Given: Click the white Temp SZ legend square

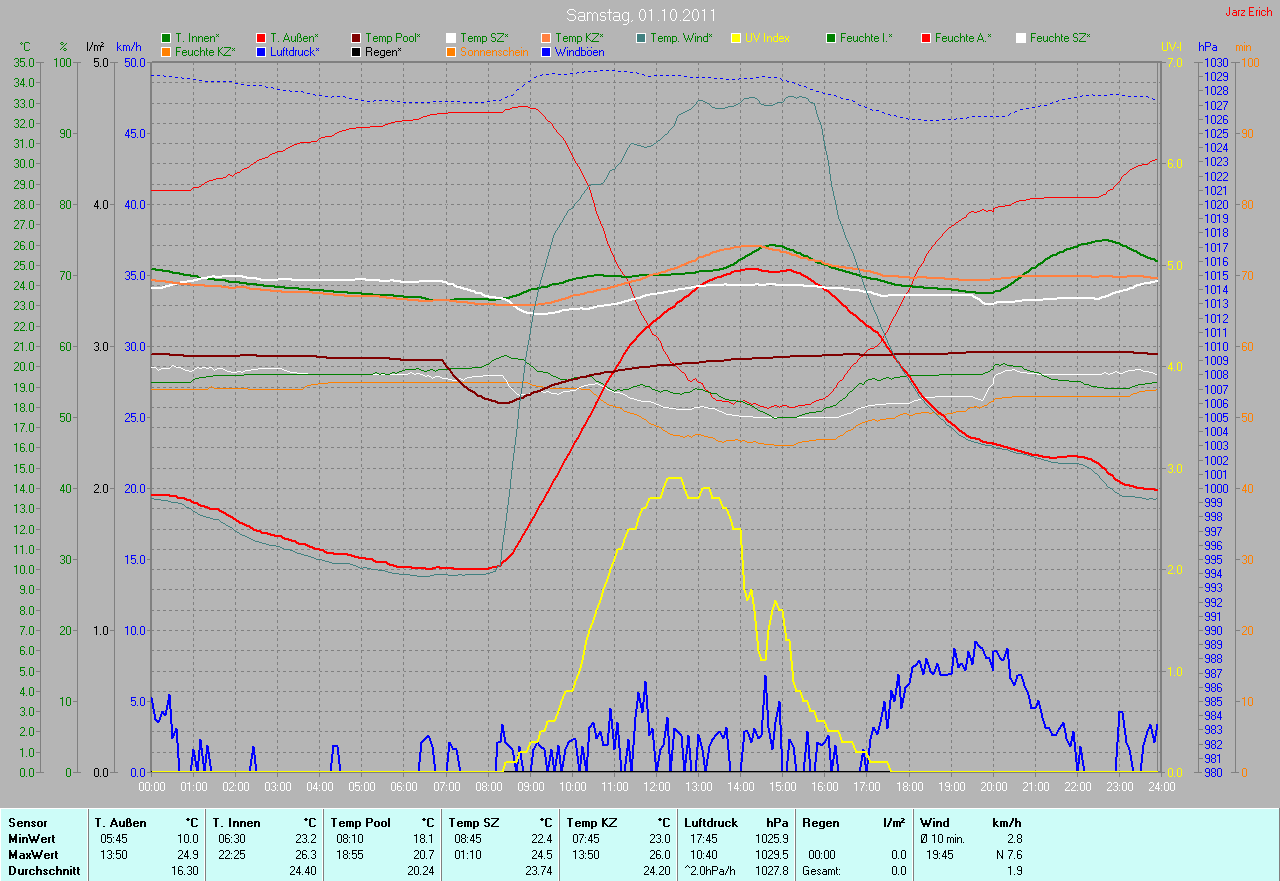Looking at the screenshot, I should [x=452, y=38].
